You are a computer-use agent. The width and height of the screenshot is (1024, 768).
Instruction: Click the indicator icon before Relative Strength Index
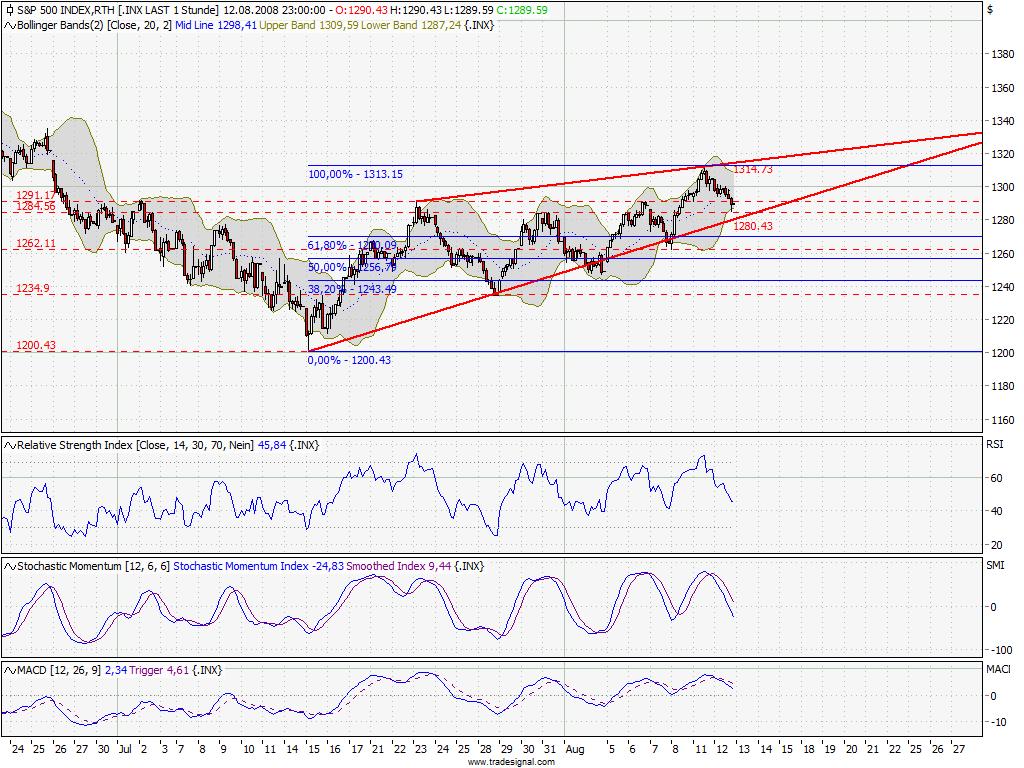coord(9,445)
